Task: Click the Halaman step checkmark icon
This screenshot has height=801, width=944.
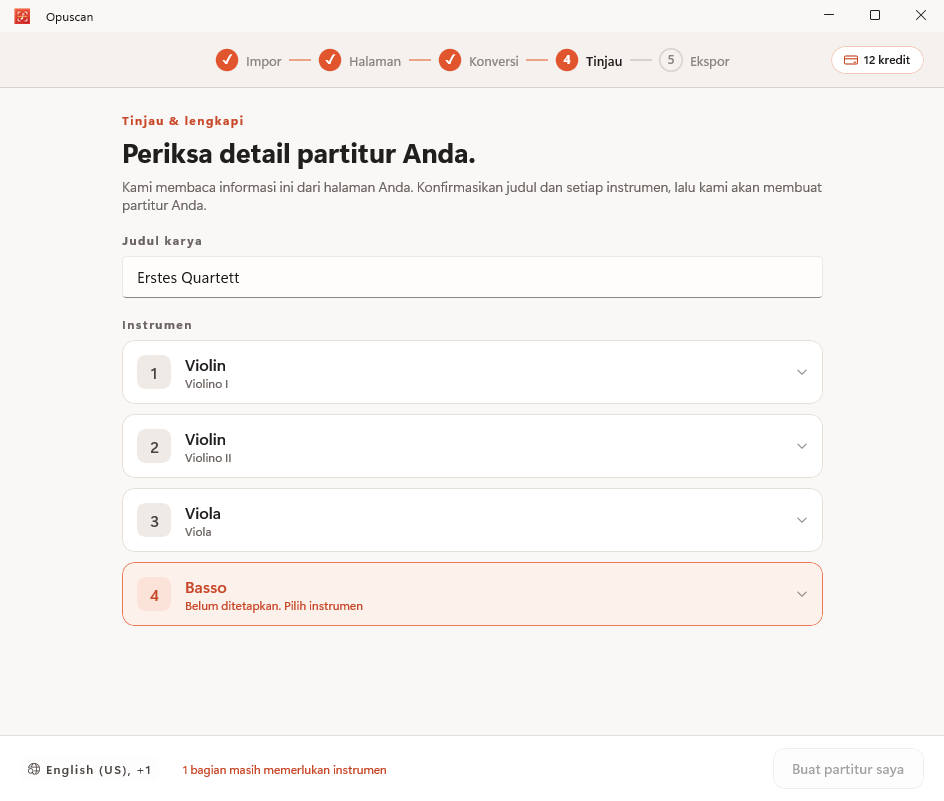Action: [330, 60]
